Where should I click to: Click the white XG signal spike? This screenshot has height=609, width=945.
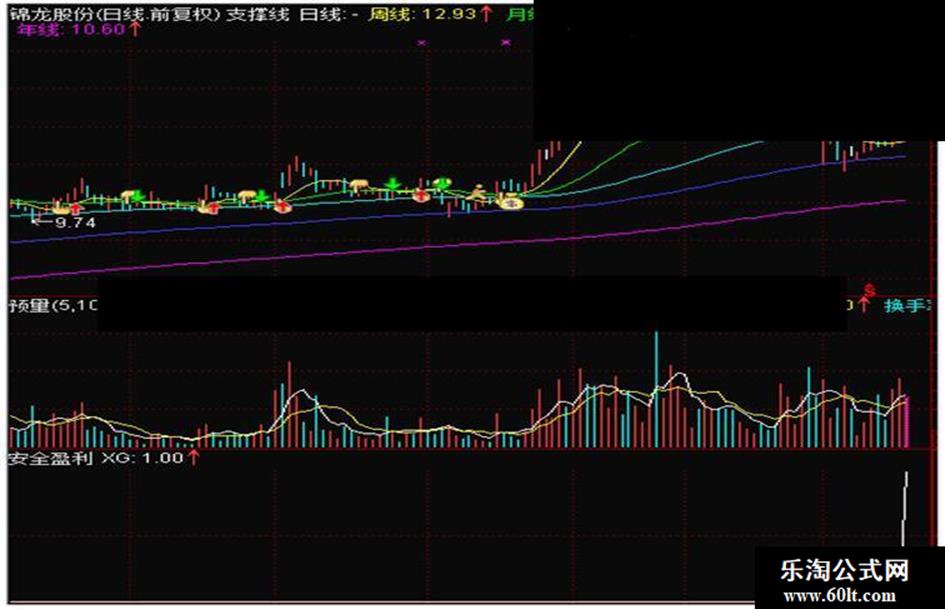click(x=905, y=510)
